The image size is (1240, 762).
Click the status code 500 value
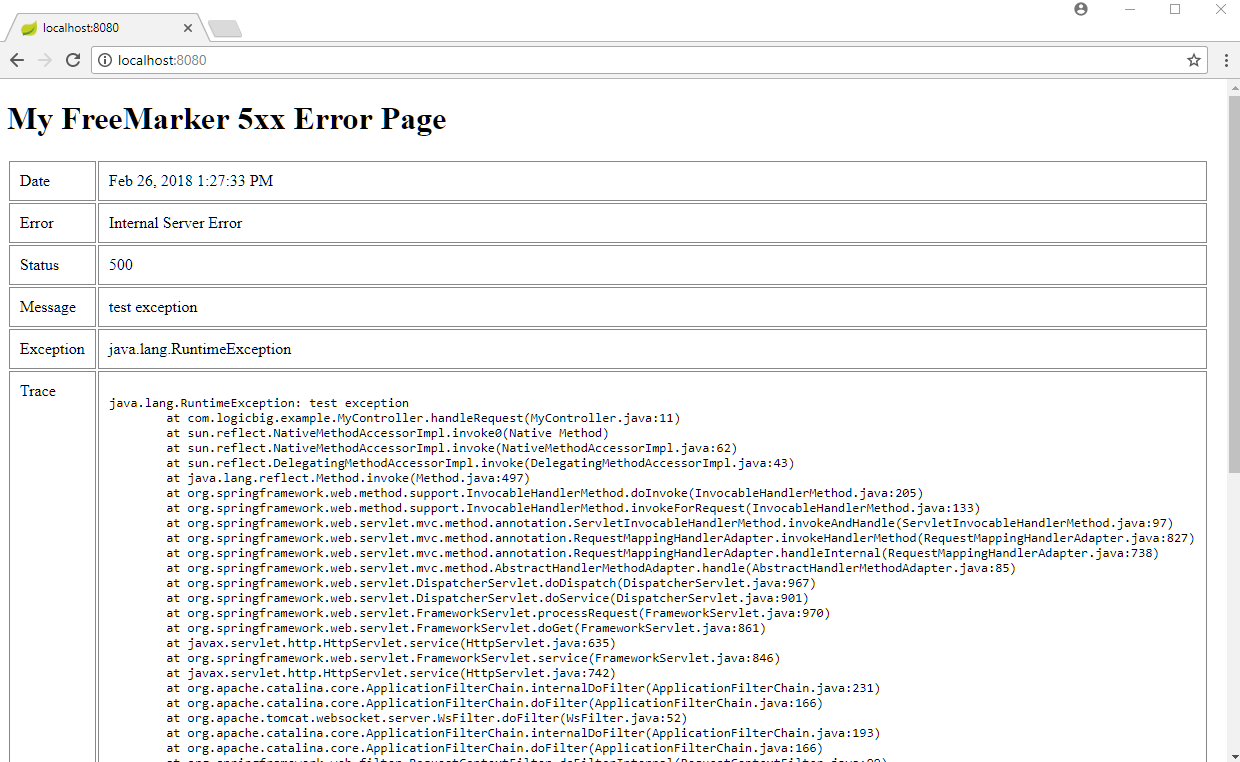[x=120, y=264]
